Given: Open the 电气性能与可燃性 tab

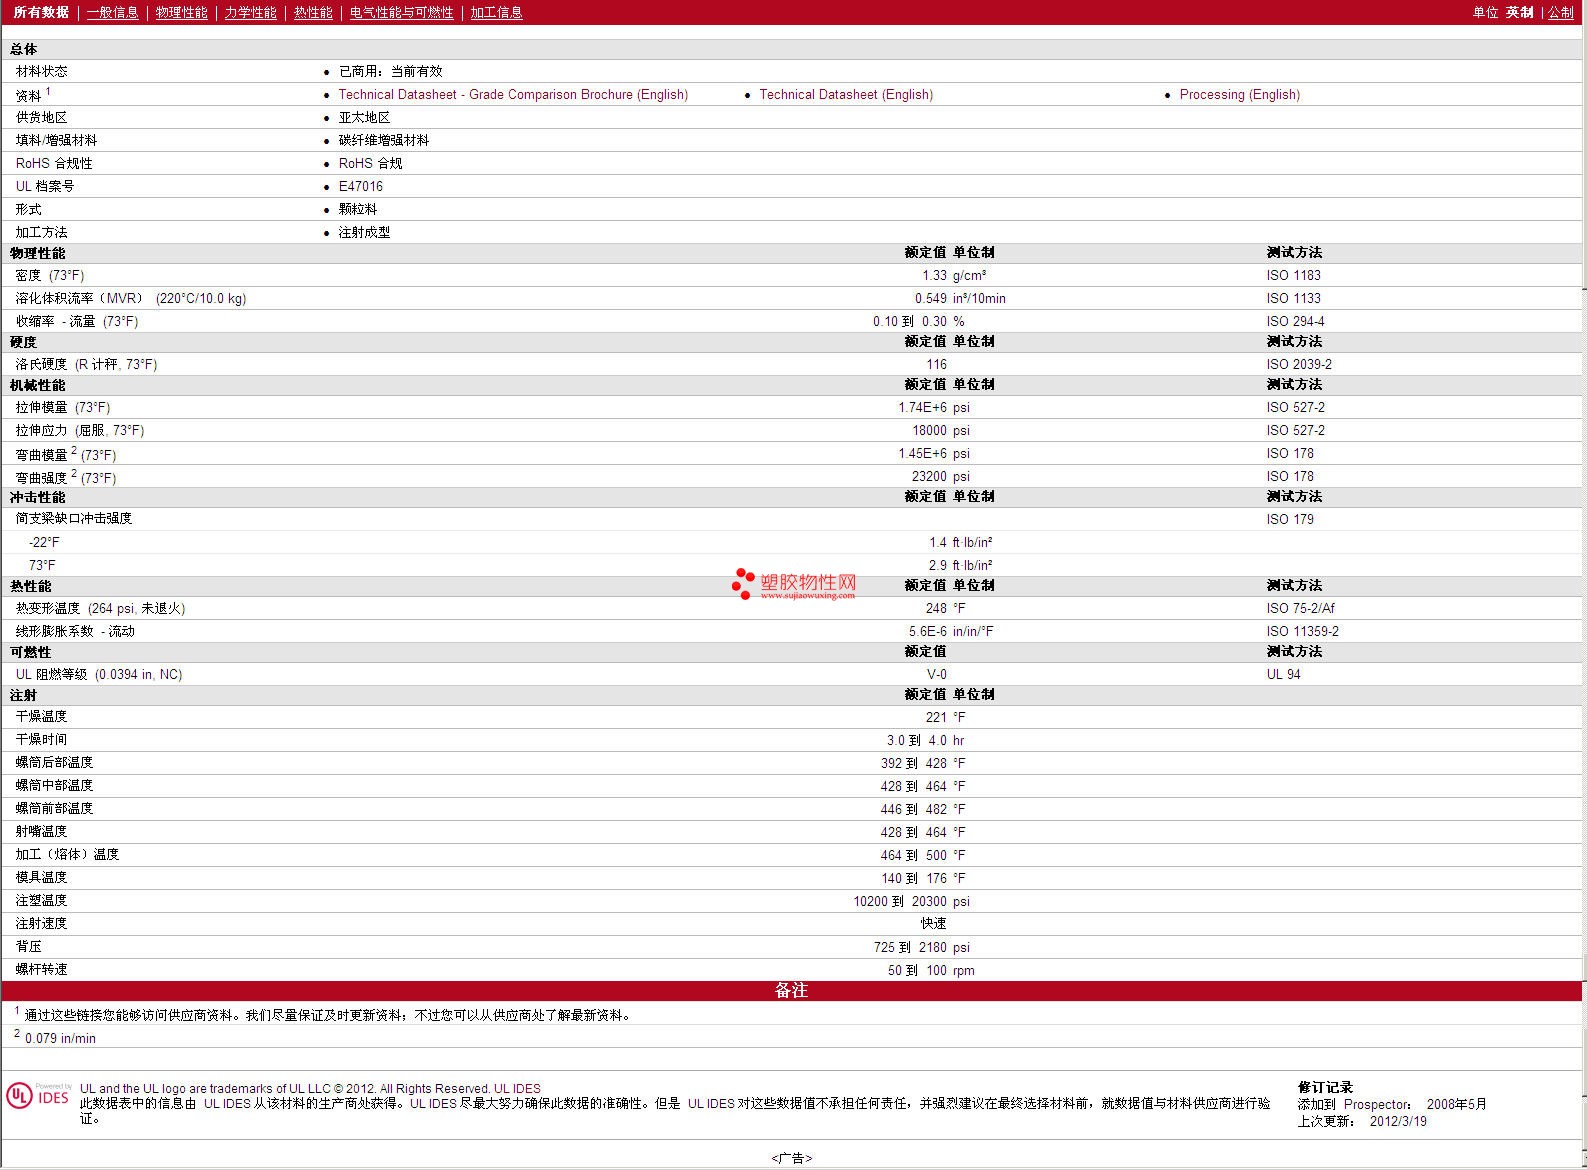Looking at the screenshot, I should point(401,12).
